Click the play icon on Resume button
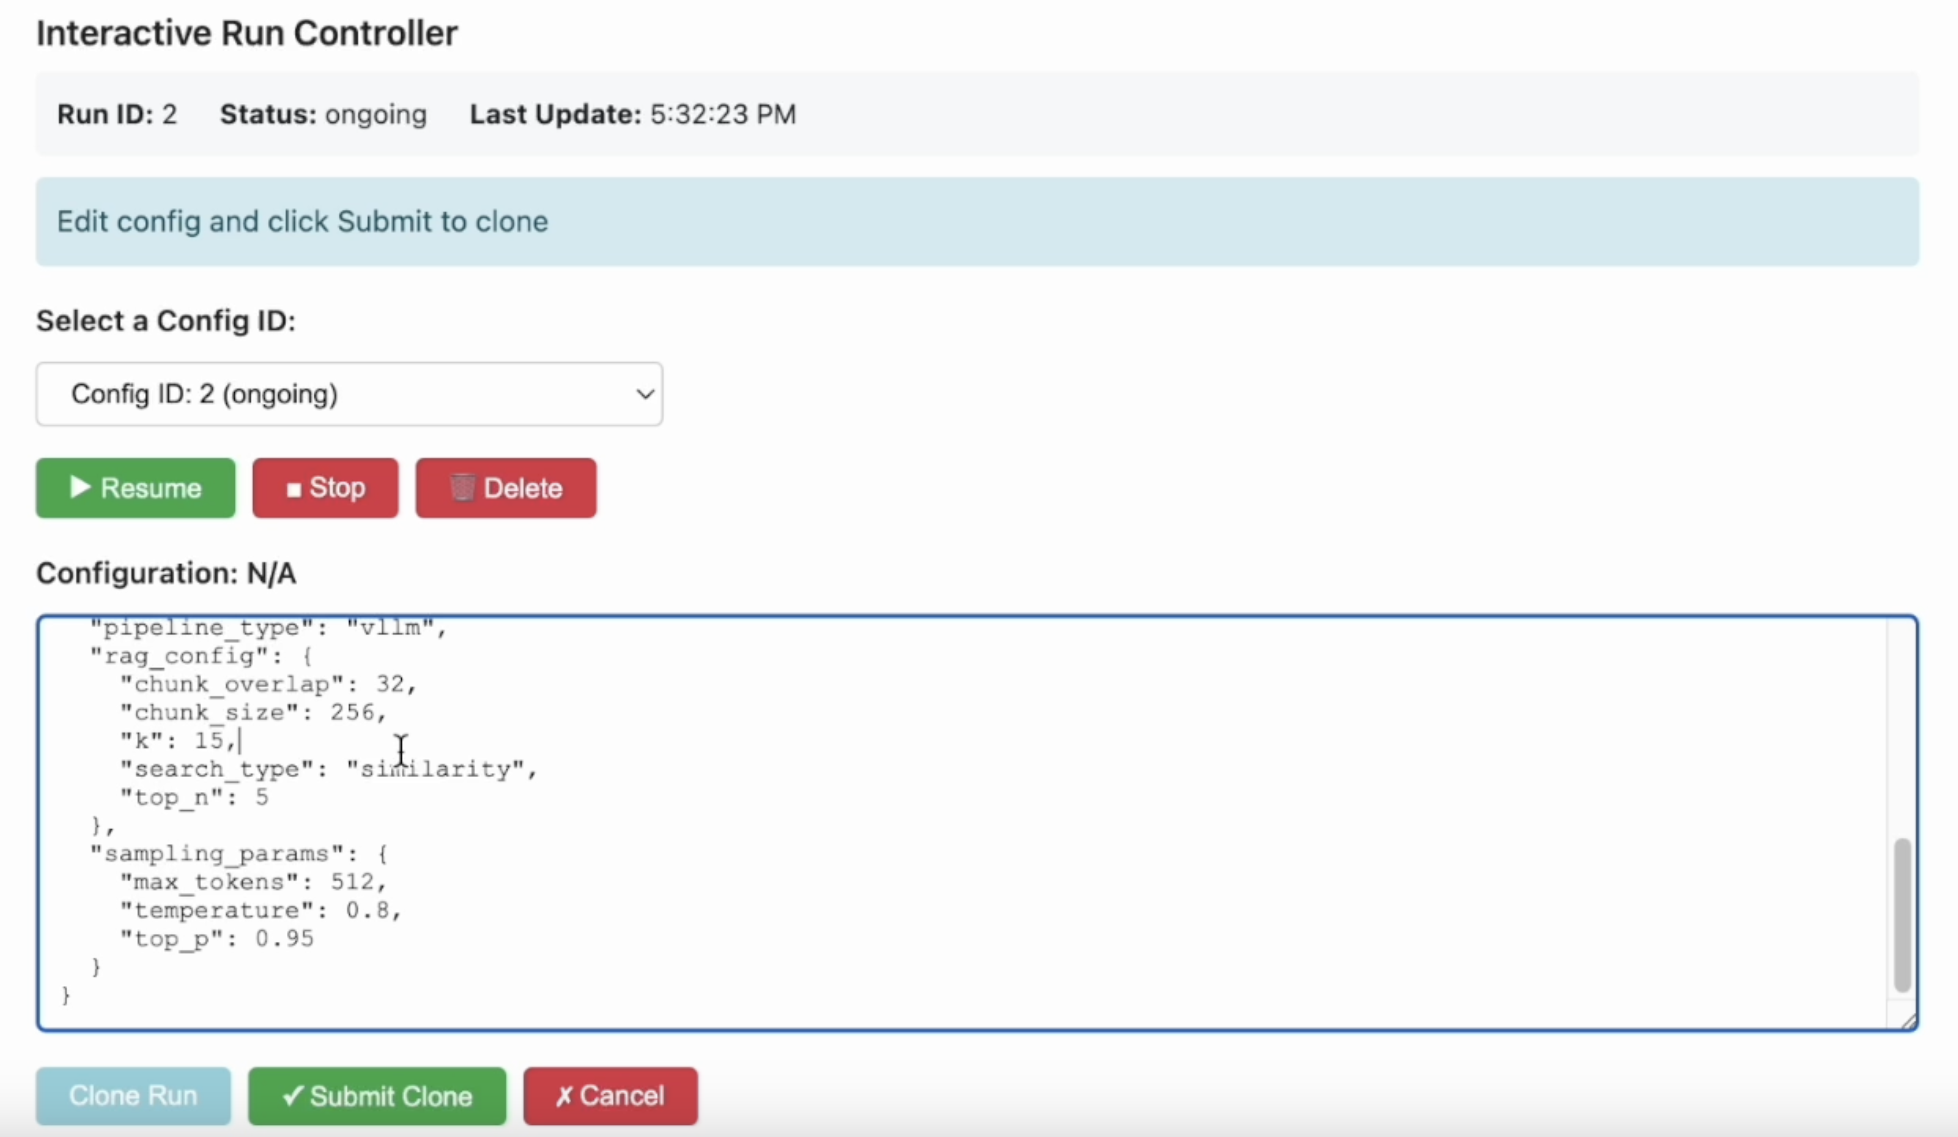The width and height of the screenshot is (1958, 1137). point(80,487)
